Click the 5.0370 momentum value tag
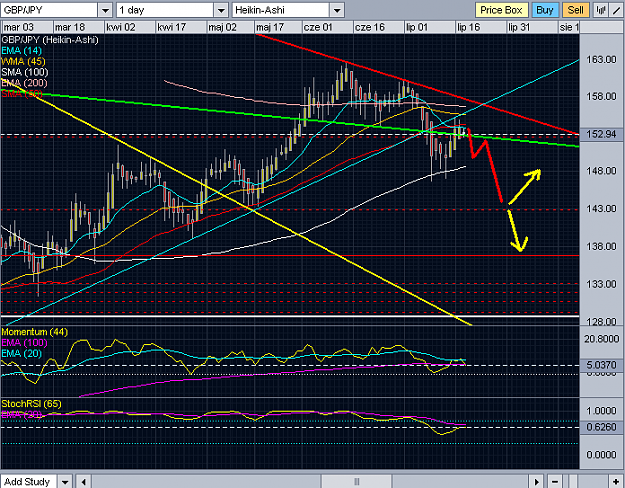 (601, 365)
